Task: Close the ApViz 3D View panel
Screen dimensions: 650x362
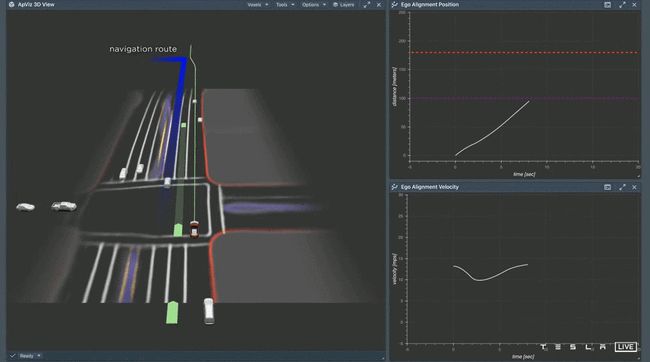Action: pos(379,5)
